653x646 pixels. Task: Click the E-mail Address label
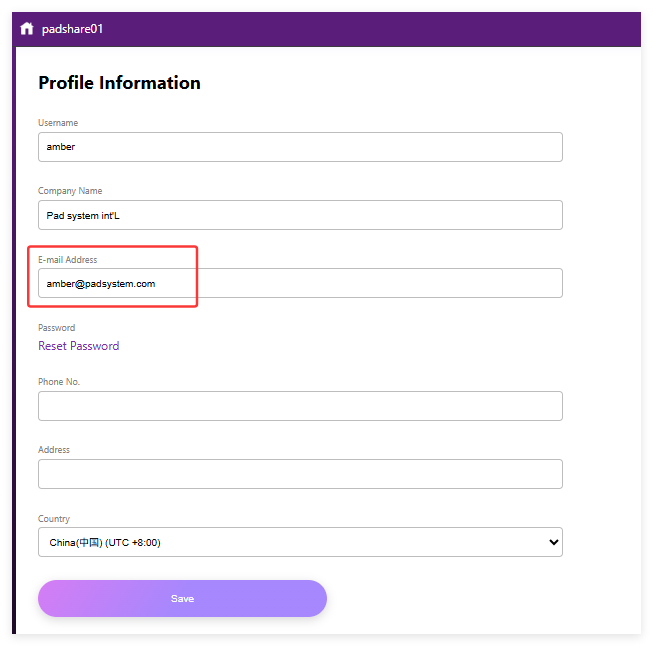(68, 260)
